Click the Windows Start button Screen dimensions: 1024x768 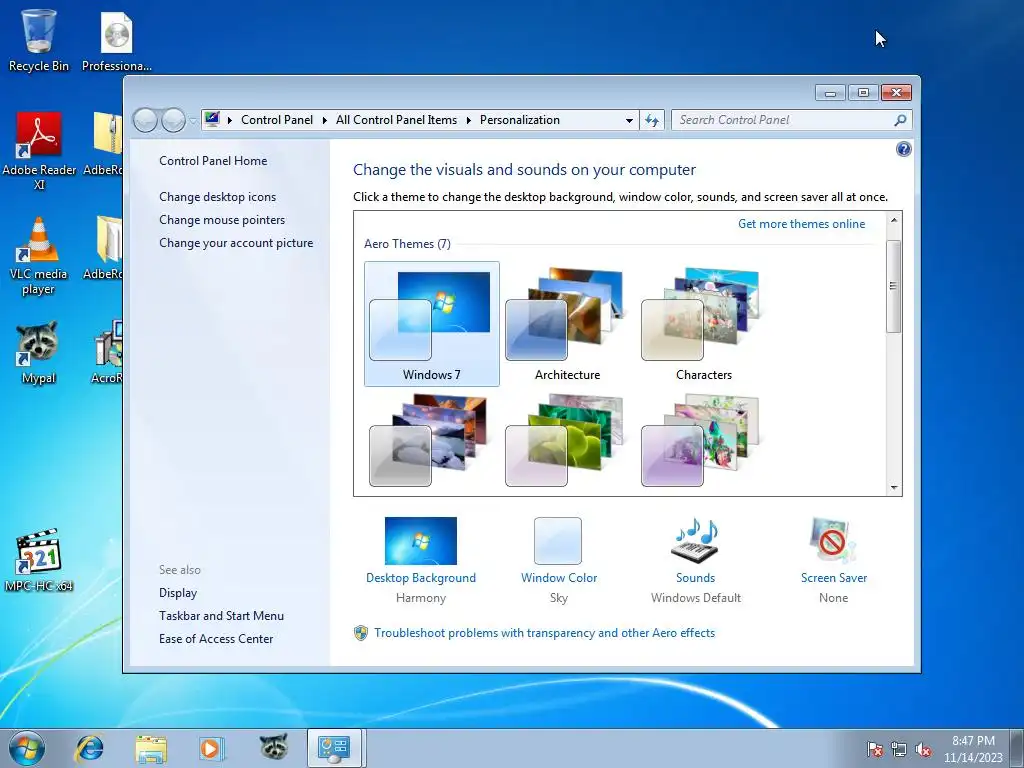coord(27,748)
